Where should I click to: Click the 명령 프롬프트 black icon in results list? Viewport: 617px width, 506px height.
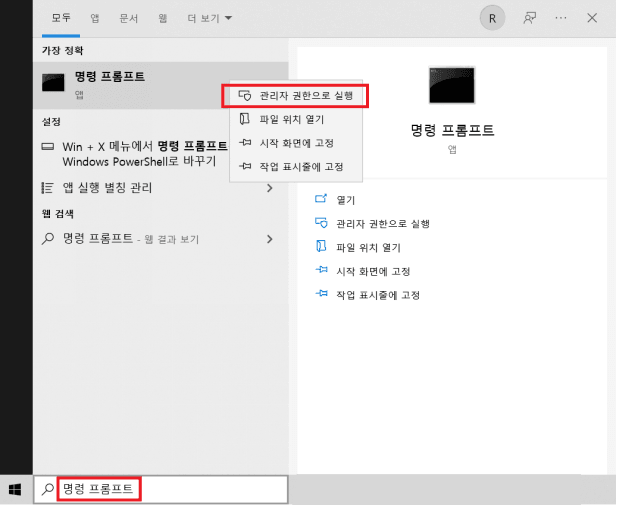pyautogui.click(x=53, y=83)
